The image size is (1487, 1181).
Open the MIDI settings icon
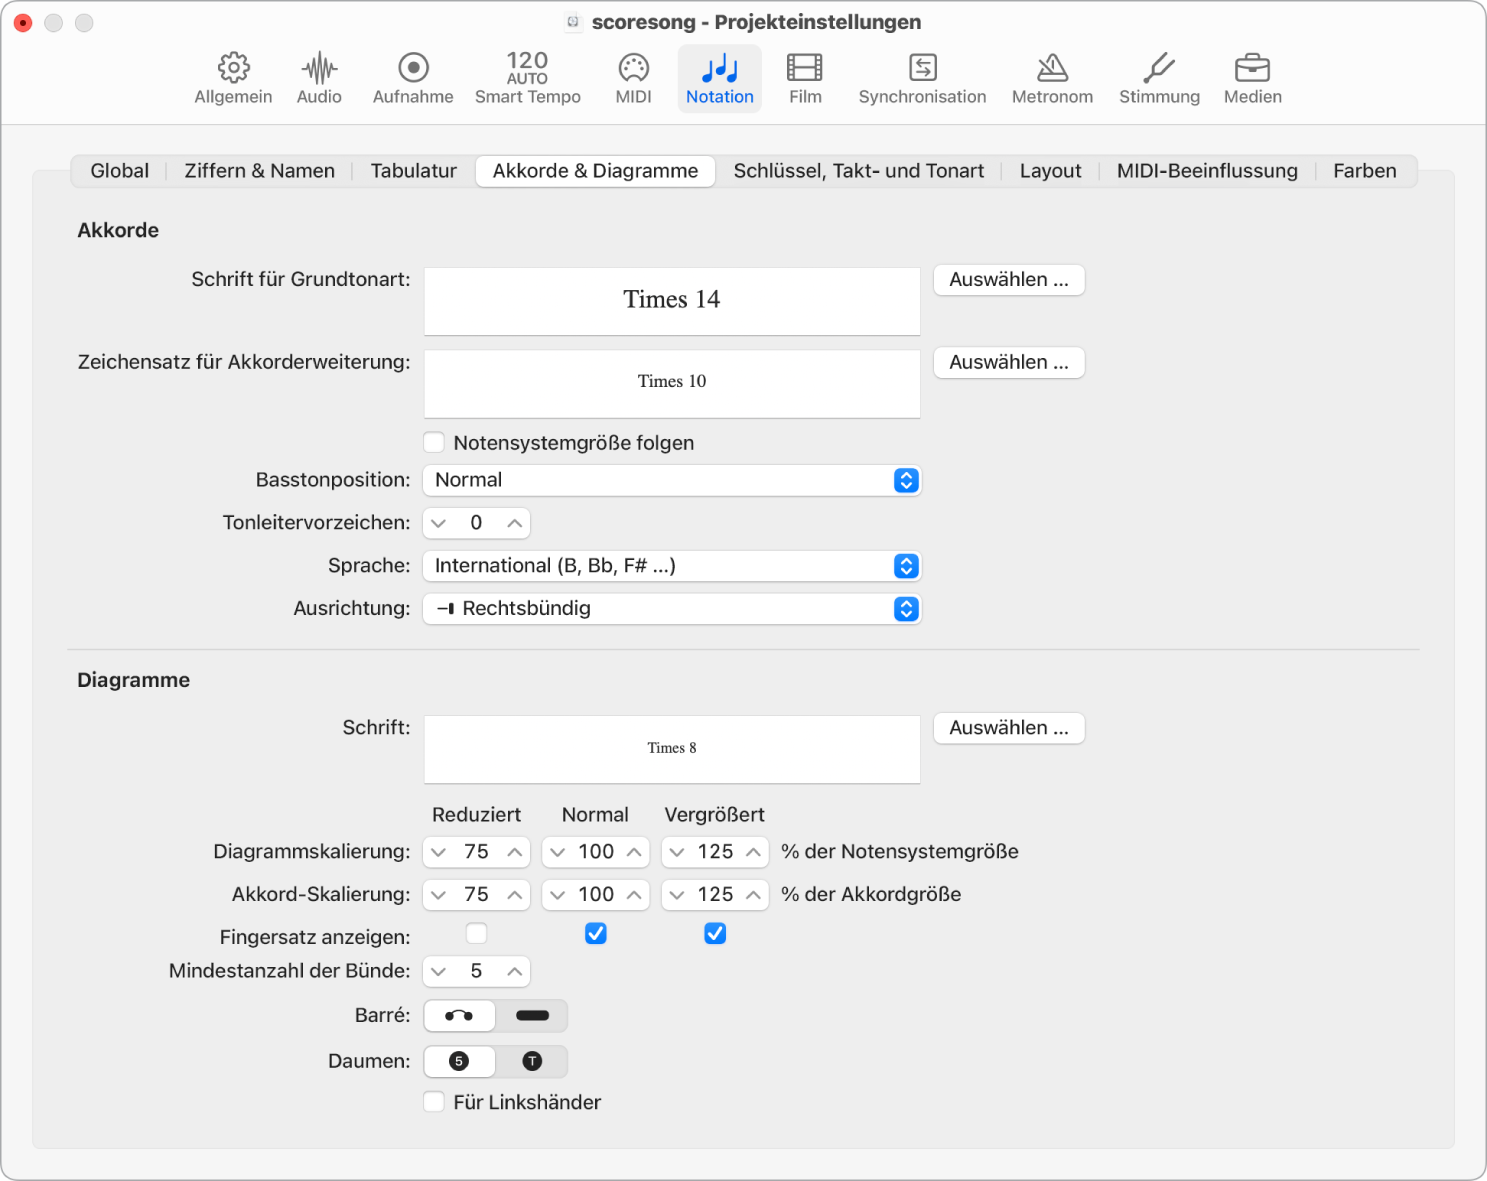pyautogui.click(x=633, y=78)
